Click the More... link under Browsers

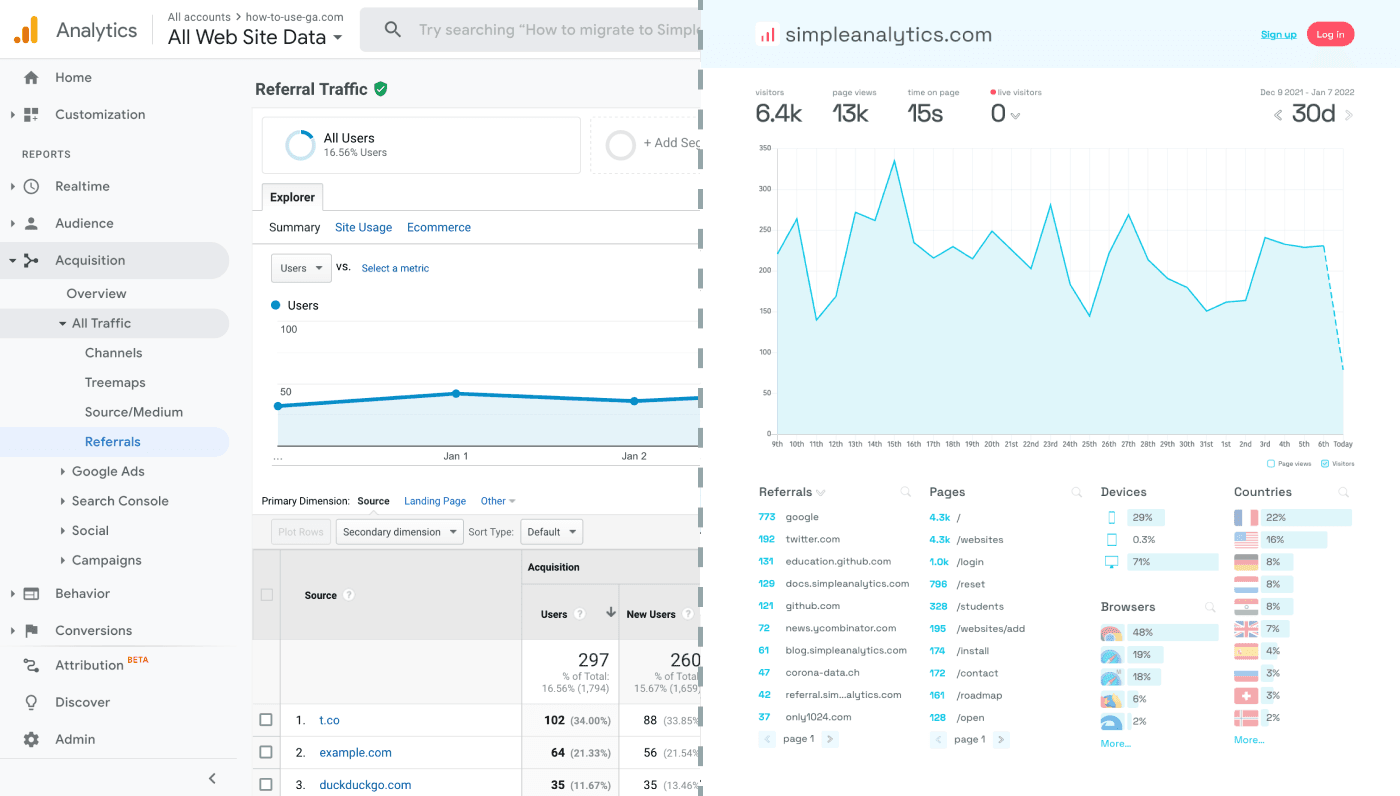(1115, 743)
